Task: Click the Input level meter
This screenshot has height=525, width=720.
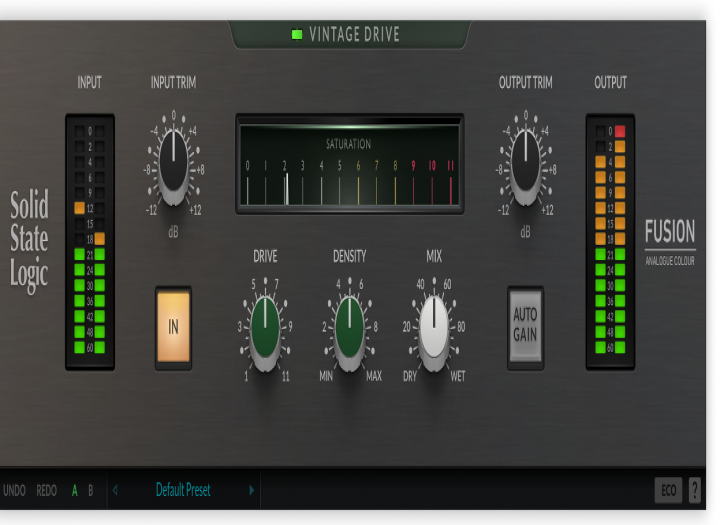Action: point(90,242)
